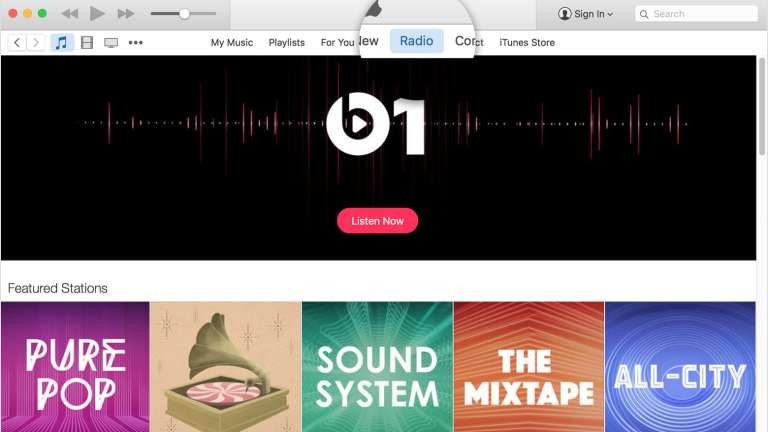Screen dimensions: 768x432
Task: Switch to the TV Shows monitor icon
Action: pos(111,43)
